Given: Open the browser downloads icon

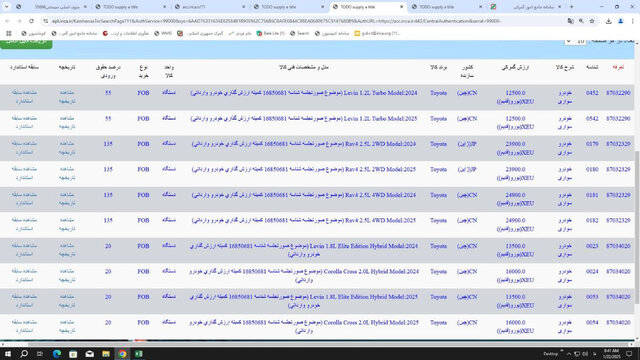Looking at the screenshot, I should coord(609,21).
